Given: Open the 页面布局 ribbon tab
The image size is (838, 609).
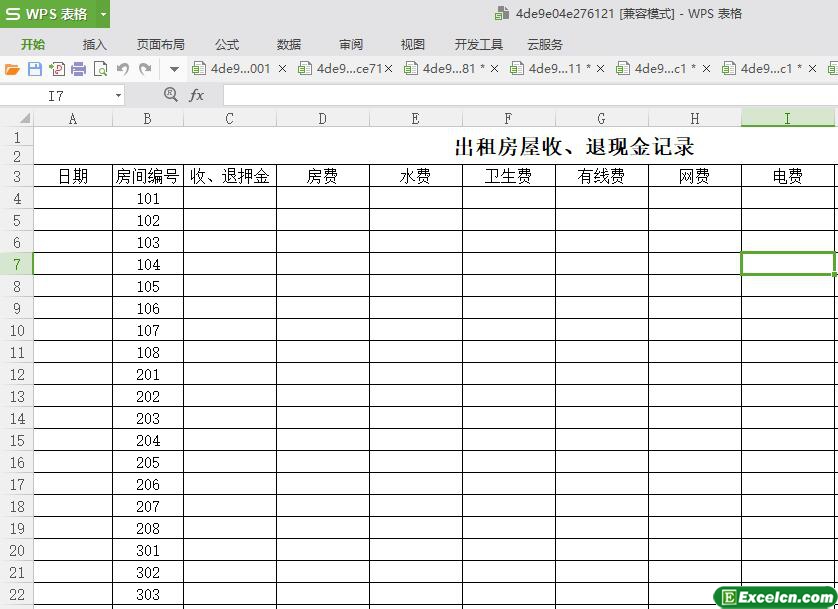Looking at the screenshot, I should (160, 44).
